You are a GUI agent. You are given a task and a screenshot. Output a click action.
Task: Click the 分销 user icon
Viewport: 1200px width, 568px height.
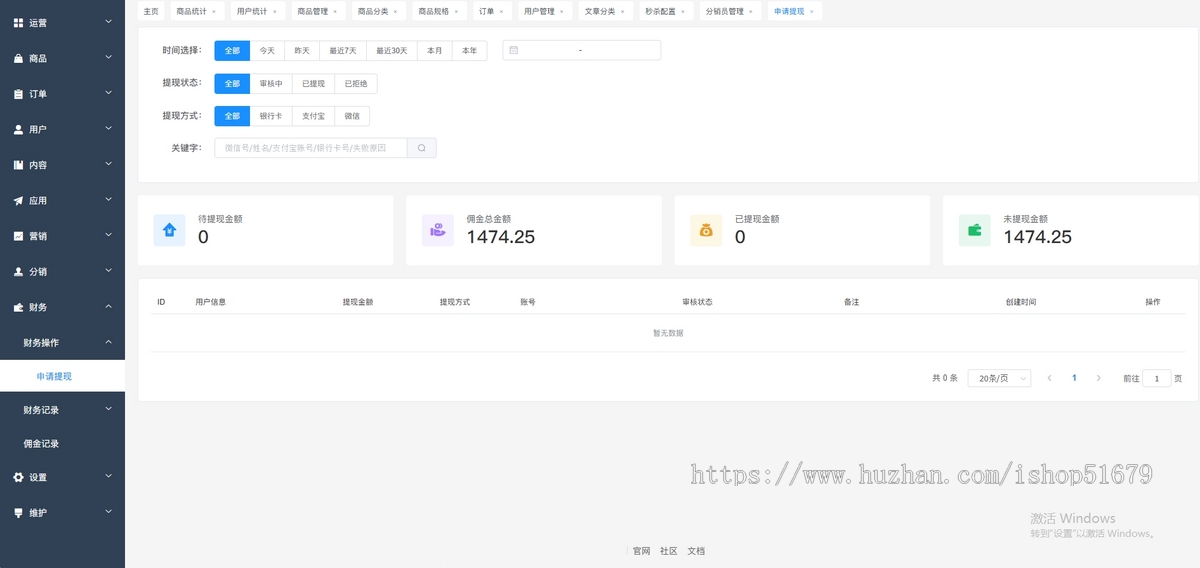(x=18, y=271)
